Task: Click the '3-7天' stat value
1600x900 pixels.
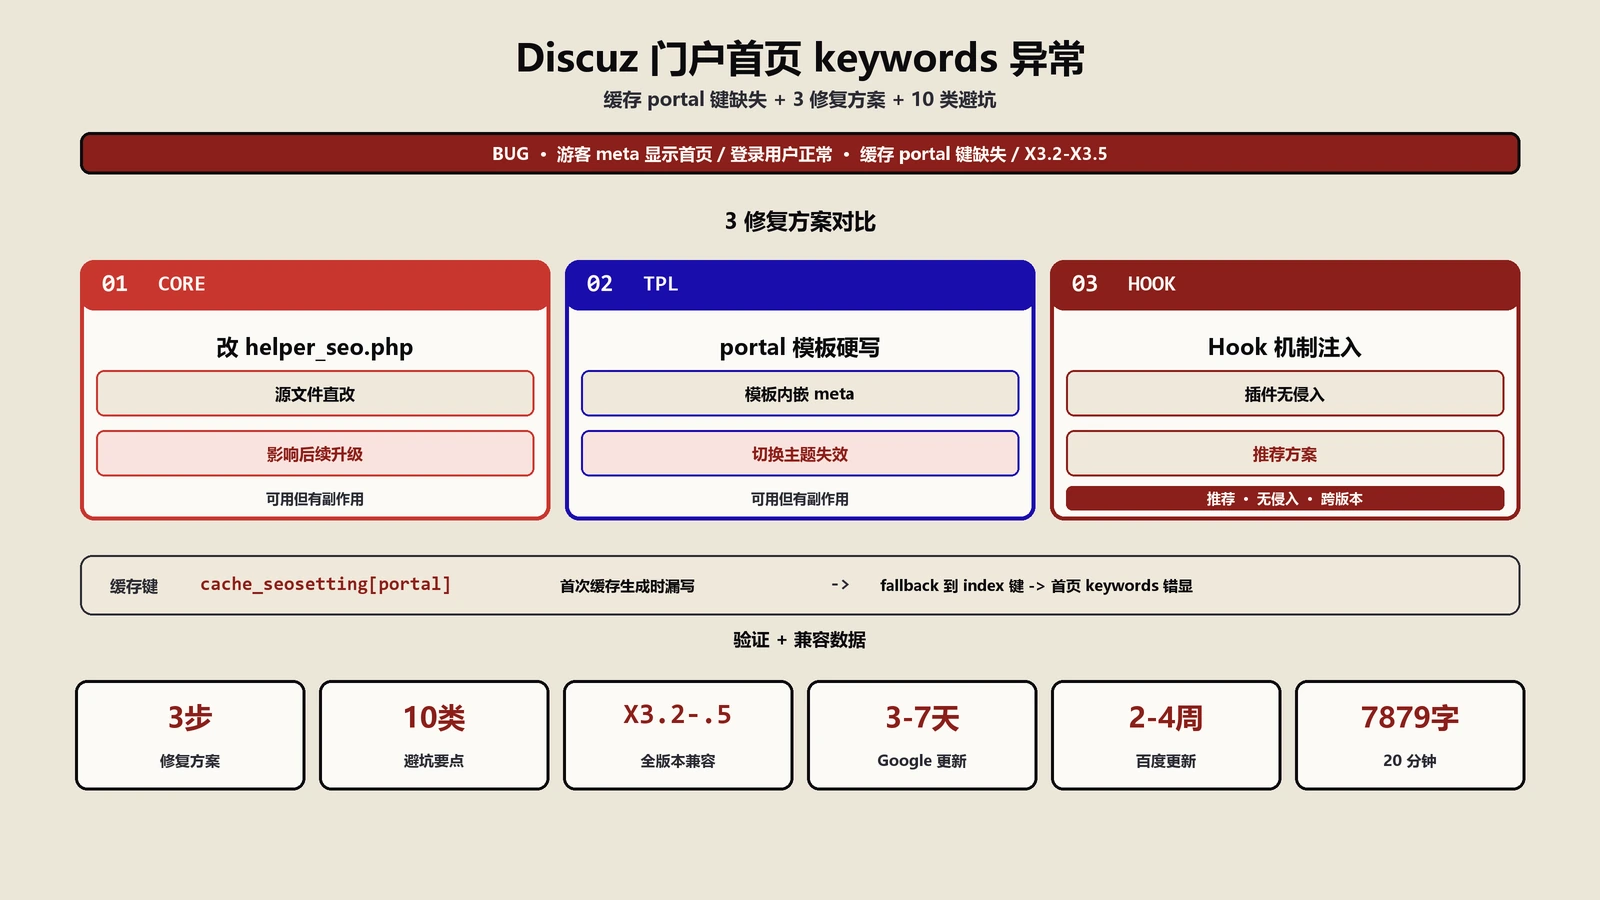Action: click(x=922, y=717)
